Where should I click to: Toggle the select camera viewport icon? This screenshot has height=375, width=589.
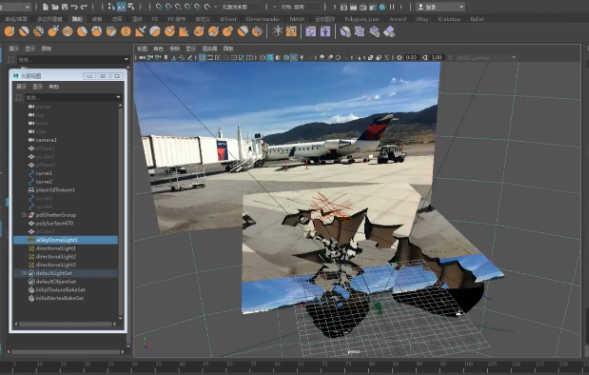[142, 57]
